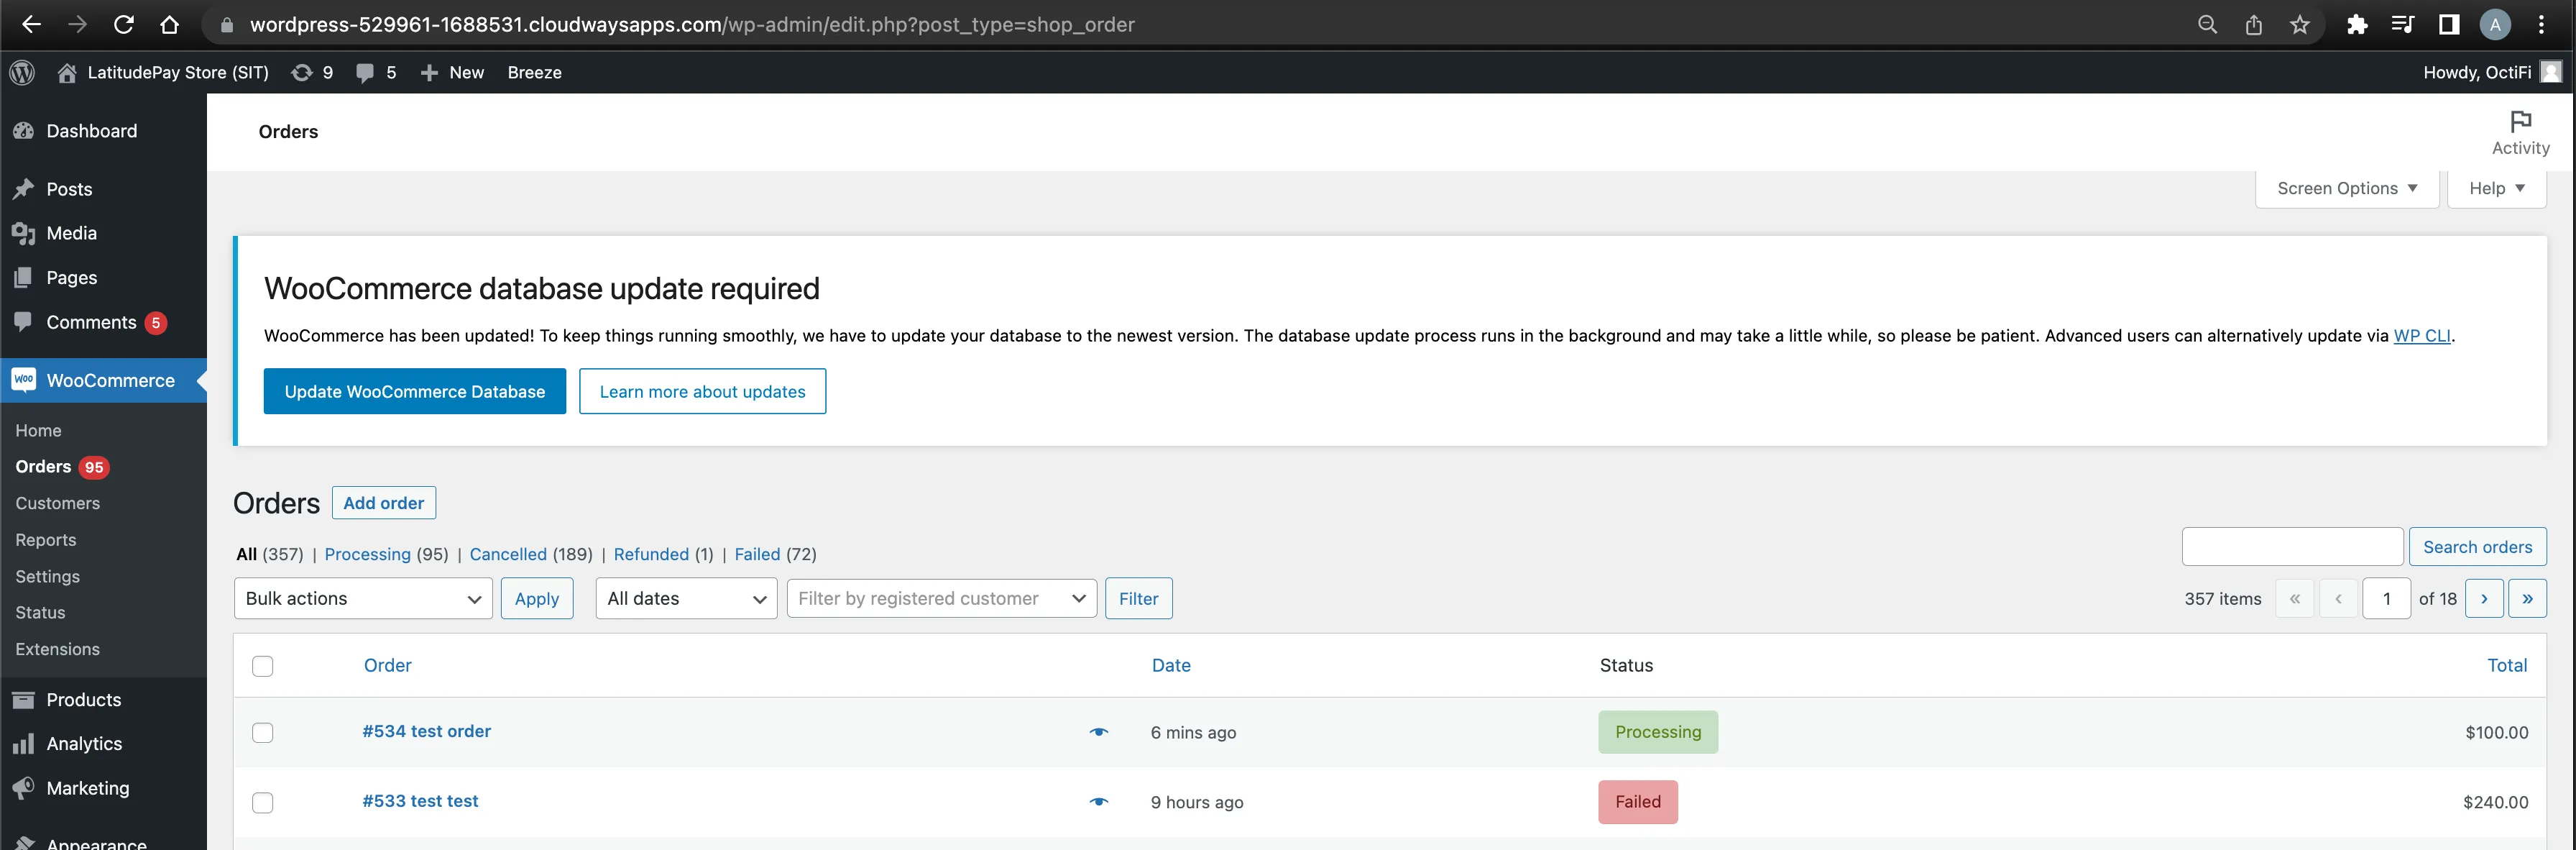Open the browser extensions puzzle icon
Viewport: 2576px width, 850px height.
tap(2357, 25)
